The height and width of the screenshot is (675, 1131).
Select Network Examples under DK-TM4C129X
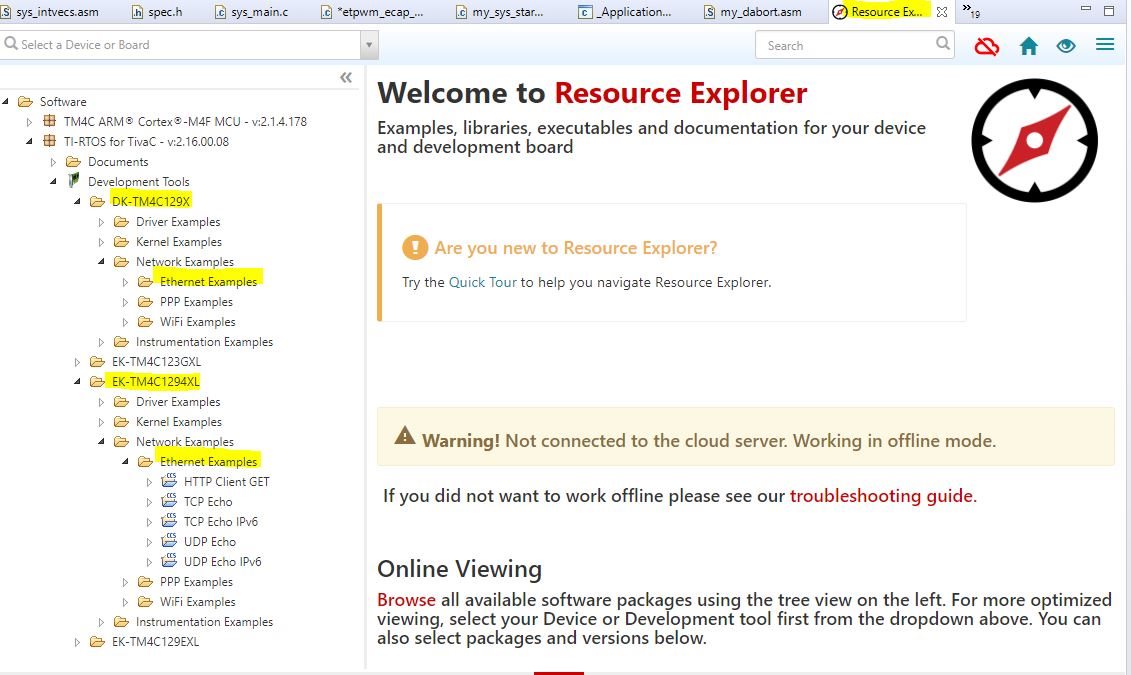(185, 262)
